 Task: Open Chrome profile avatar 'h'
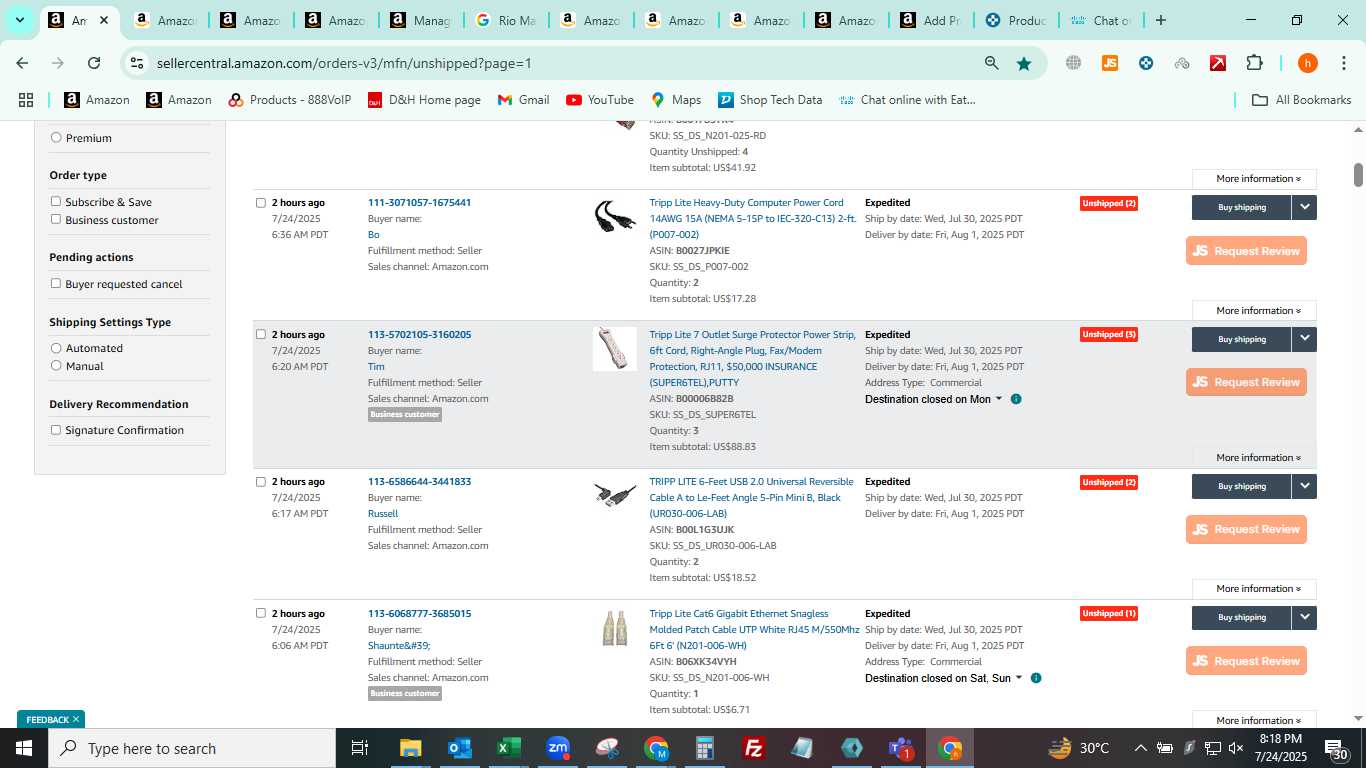[1307, 63]
